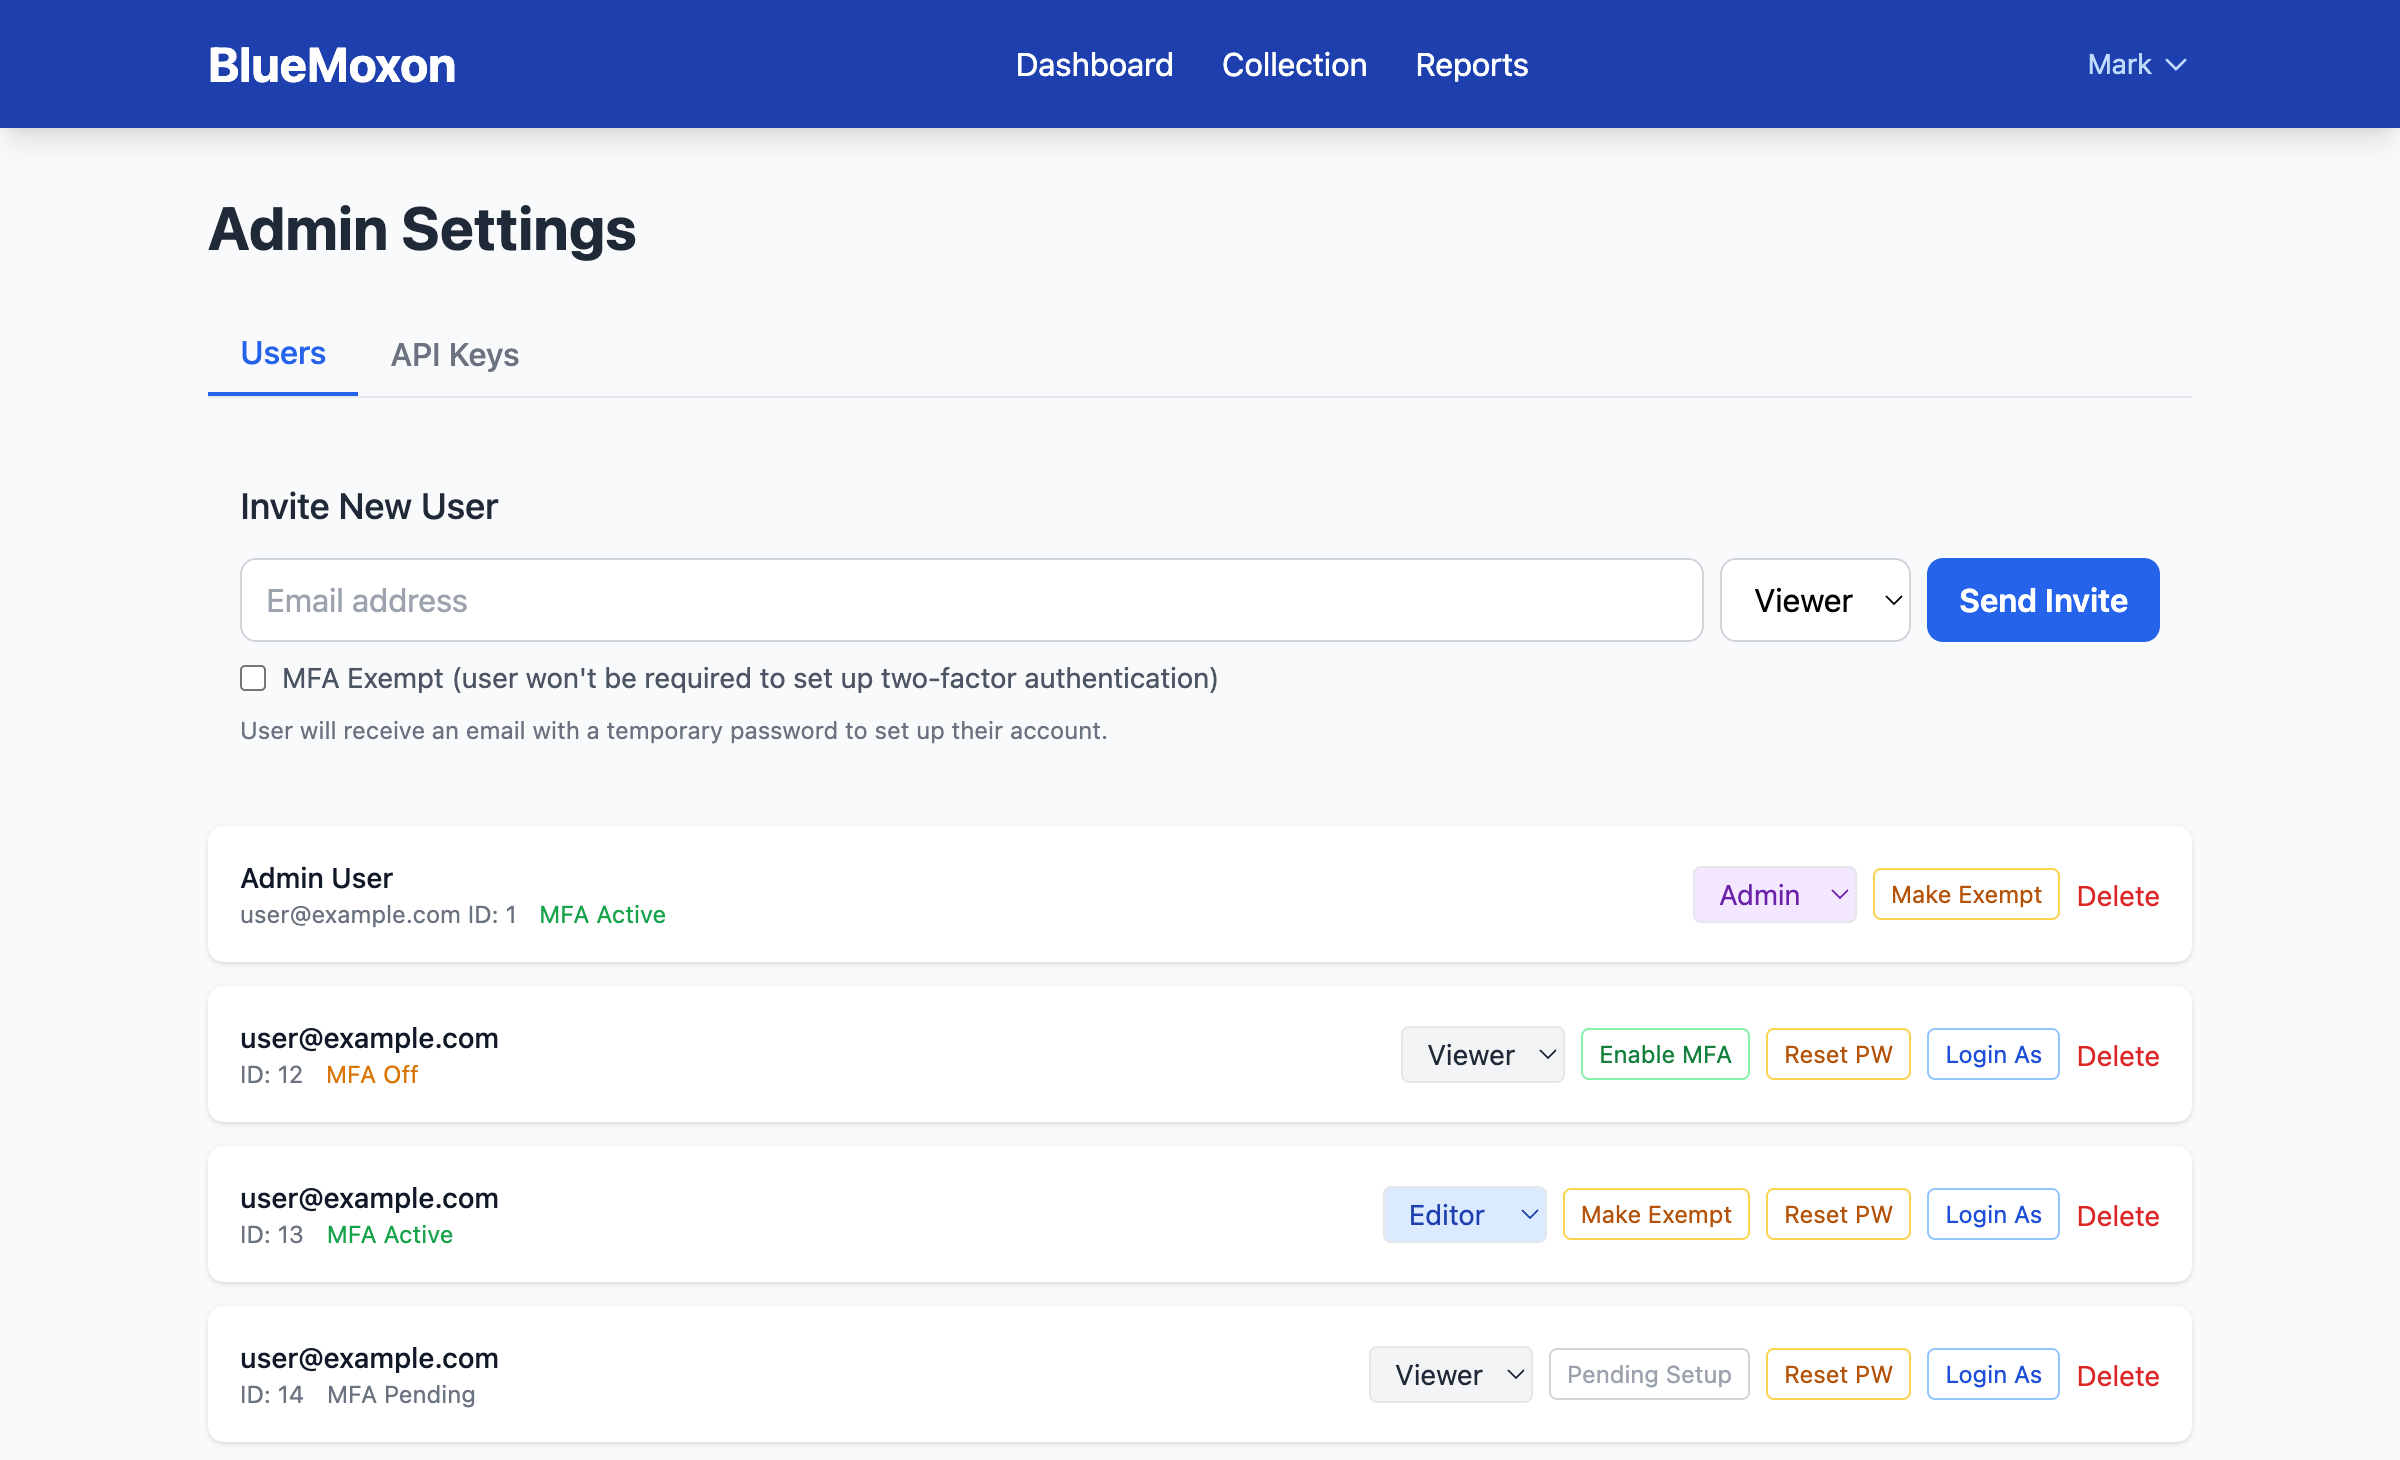Make user ID 13 MFA exempt
The height and width of the screenshot is (1460, 2400).
1655,1215
